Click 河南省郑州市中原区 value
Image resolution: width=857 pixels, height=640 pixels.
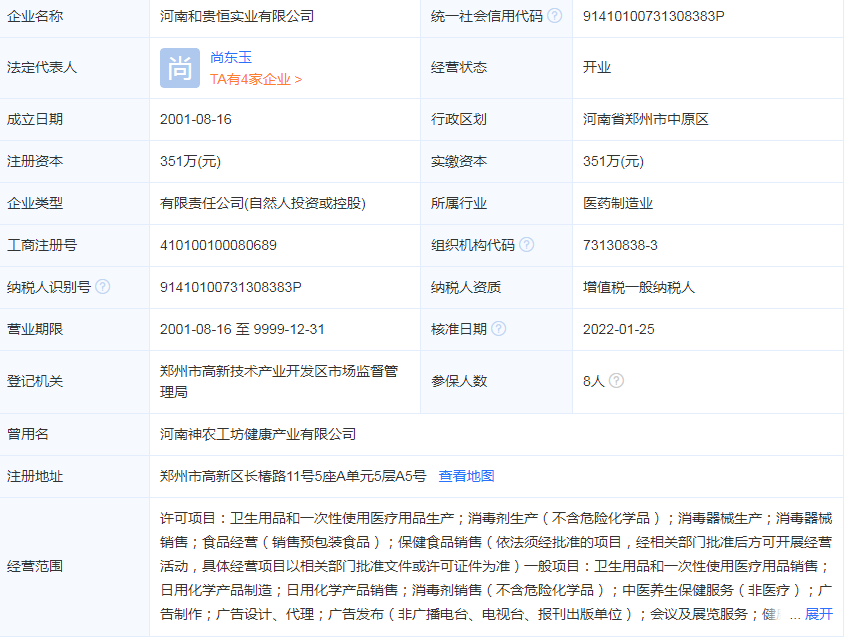645,119
